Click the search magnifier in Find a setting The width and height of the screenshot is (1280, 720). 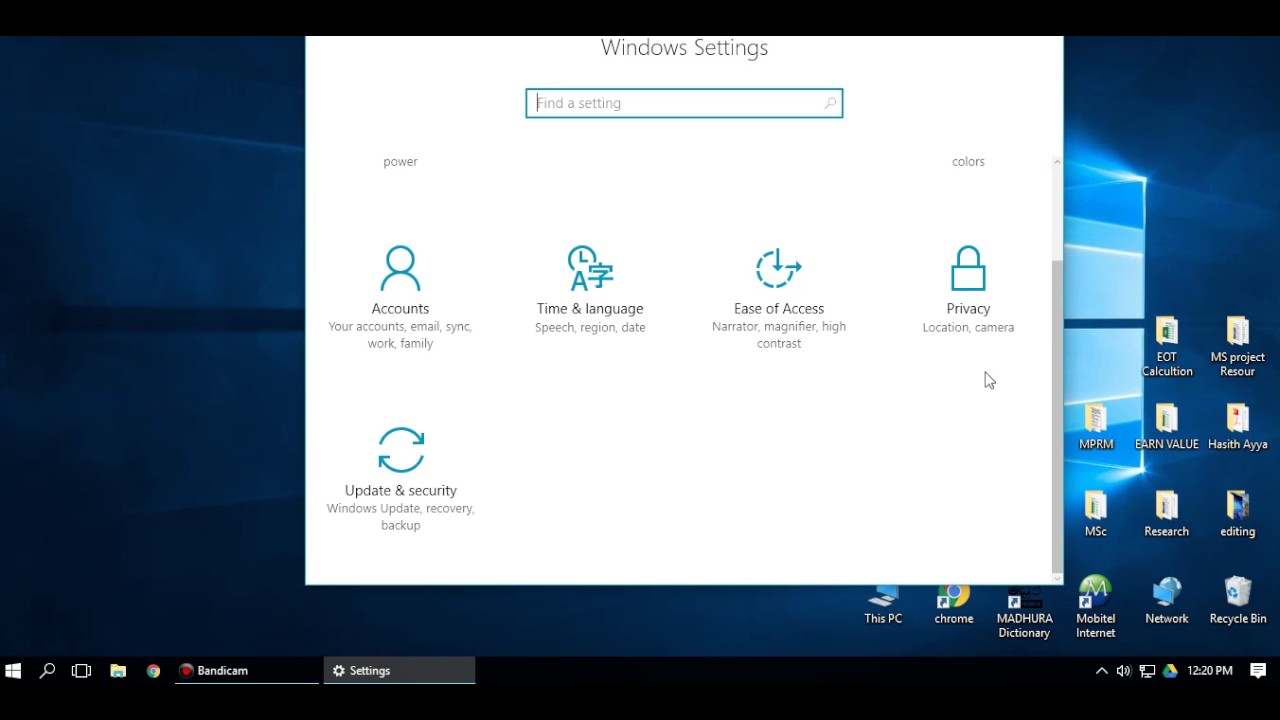click(829, 103)
